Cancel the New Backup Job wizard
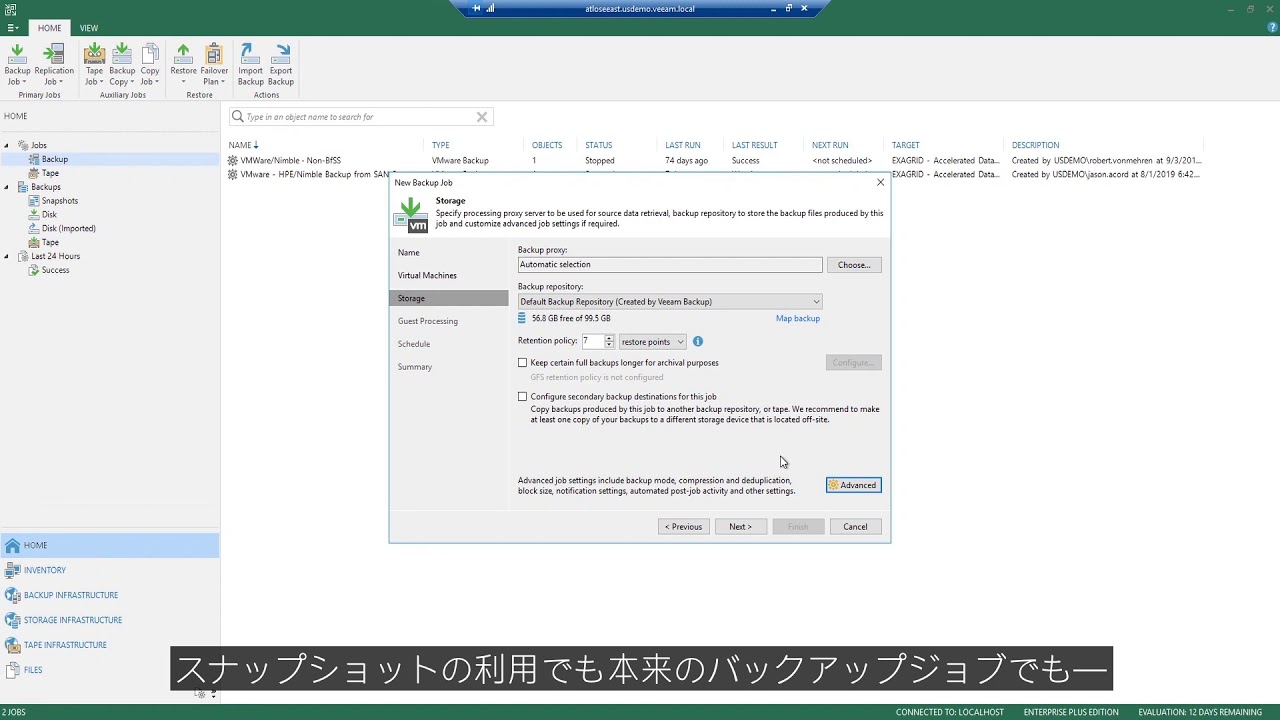 pos(855,527)
